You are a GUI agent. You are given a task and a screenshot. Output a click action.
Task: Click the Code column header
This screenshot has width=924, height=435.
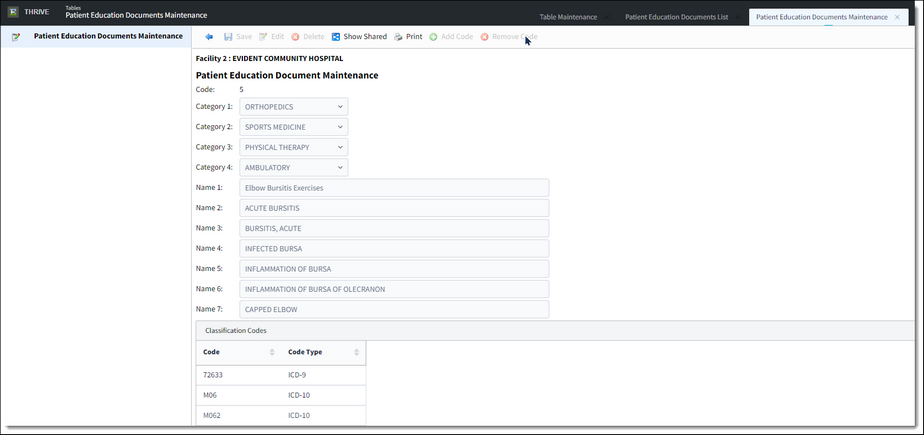(x=238, y=352)
